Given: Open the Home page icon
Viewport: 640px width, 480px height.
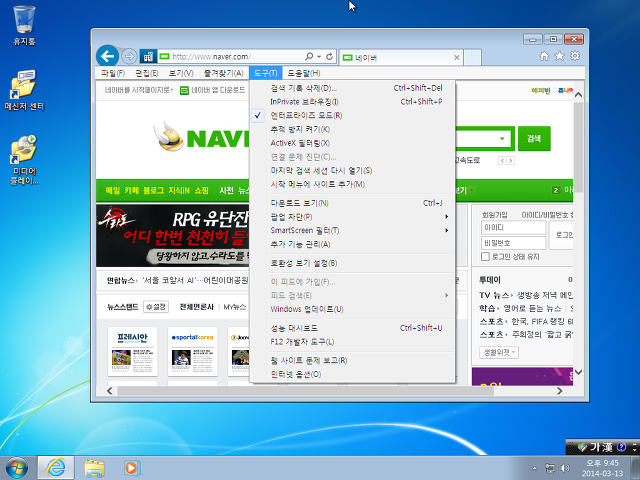Looking at the screenshot, I should [x=544, y=56].
